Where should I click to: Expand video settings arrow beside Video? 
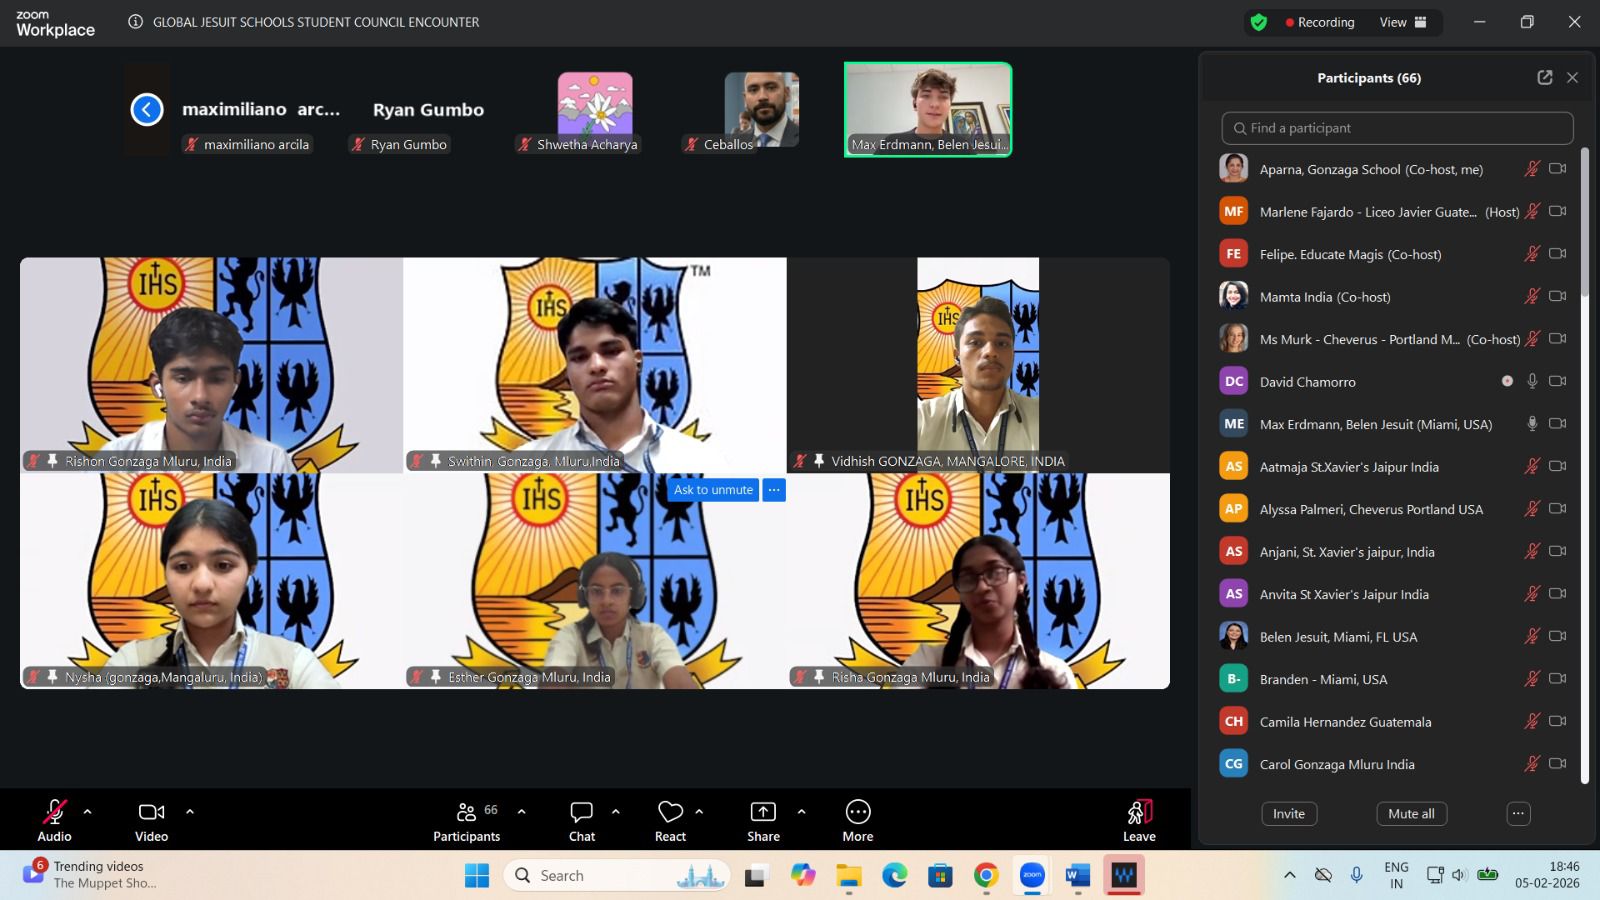[190, 812]
